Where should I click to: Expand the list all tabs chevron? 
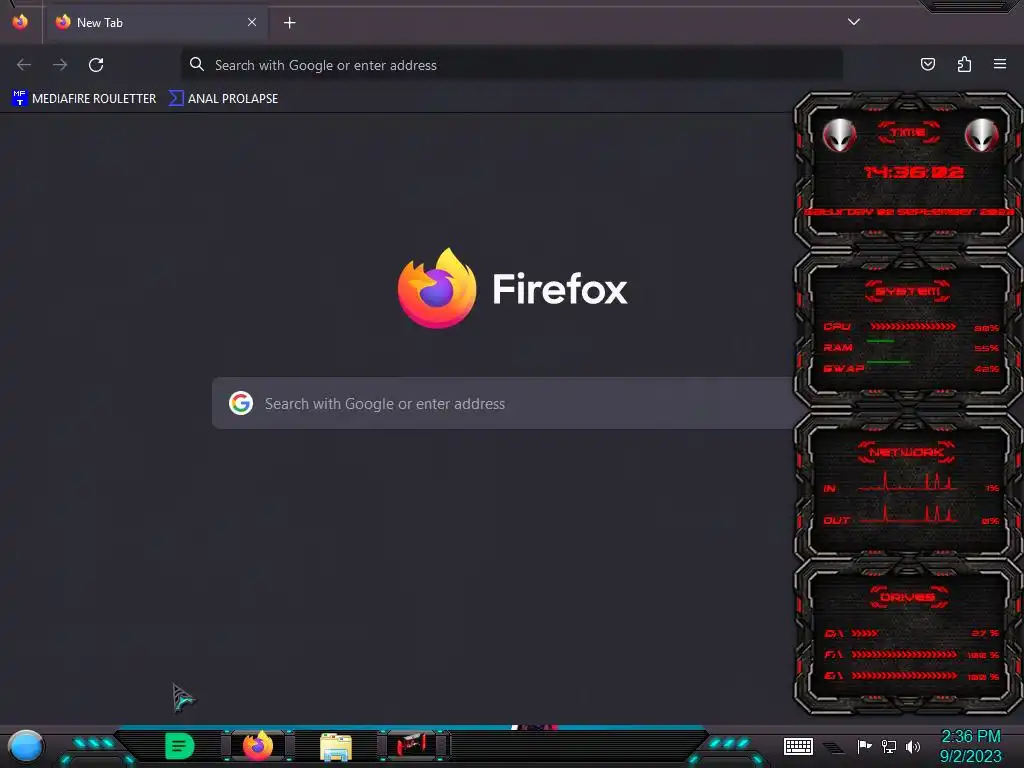click(854, 22)
